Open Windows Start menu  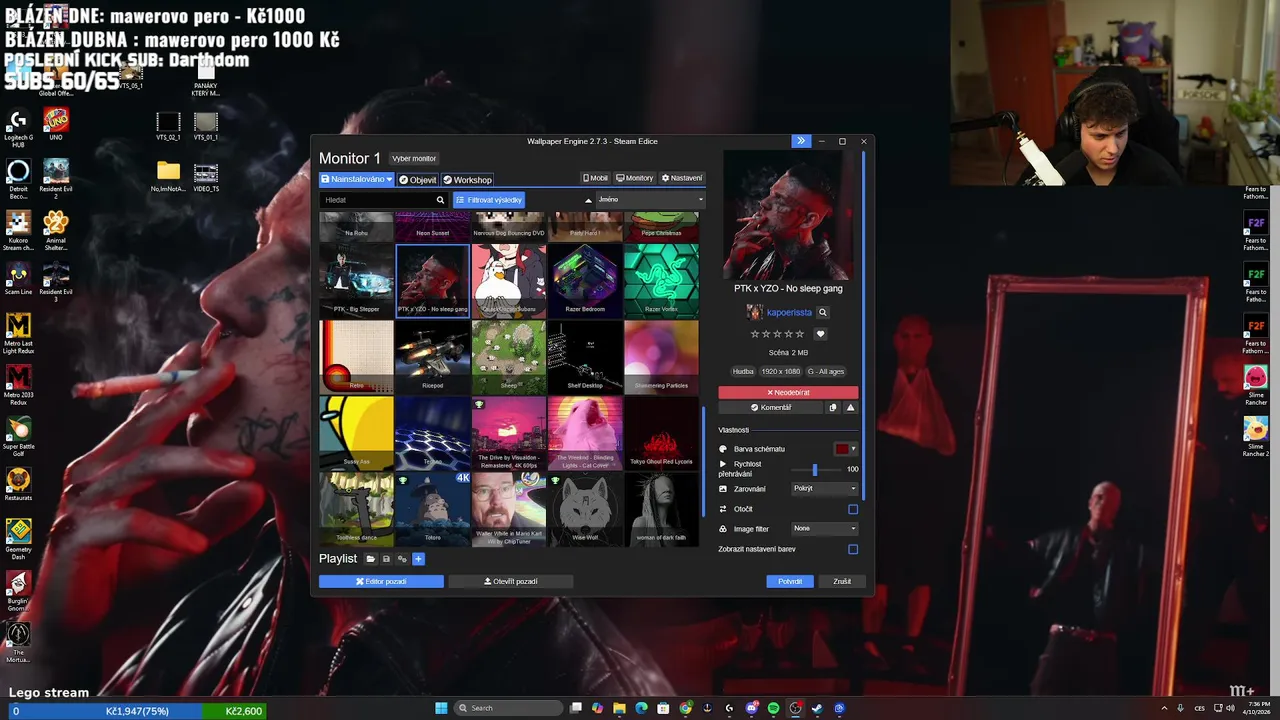tap(441, 708)
